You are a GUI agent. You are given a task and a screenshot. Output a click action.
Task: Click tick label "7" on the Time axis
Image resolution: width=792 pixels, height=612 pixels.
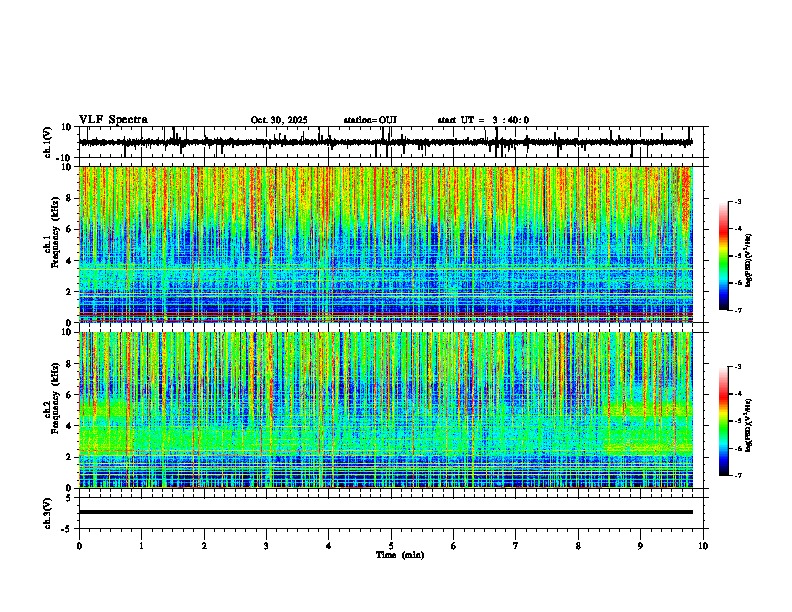coord(516,546)
